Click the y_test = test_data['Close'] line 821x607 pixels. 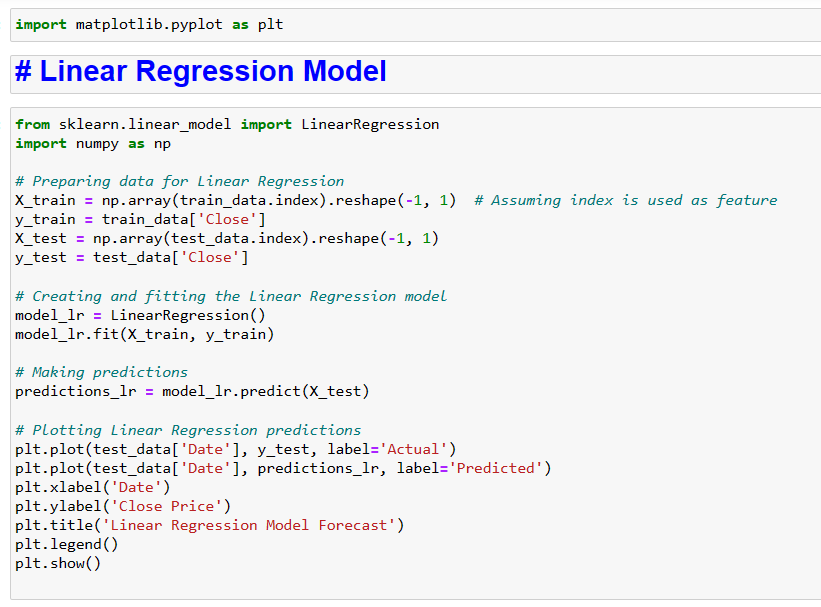coord(132,258)
